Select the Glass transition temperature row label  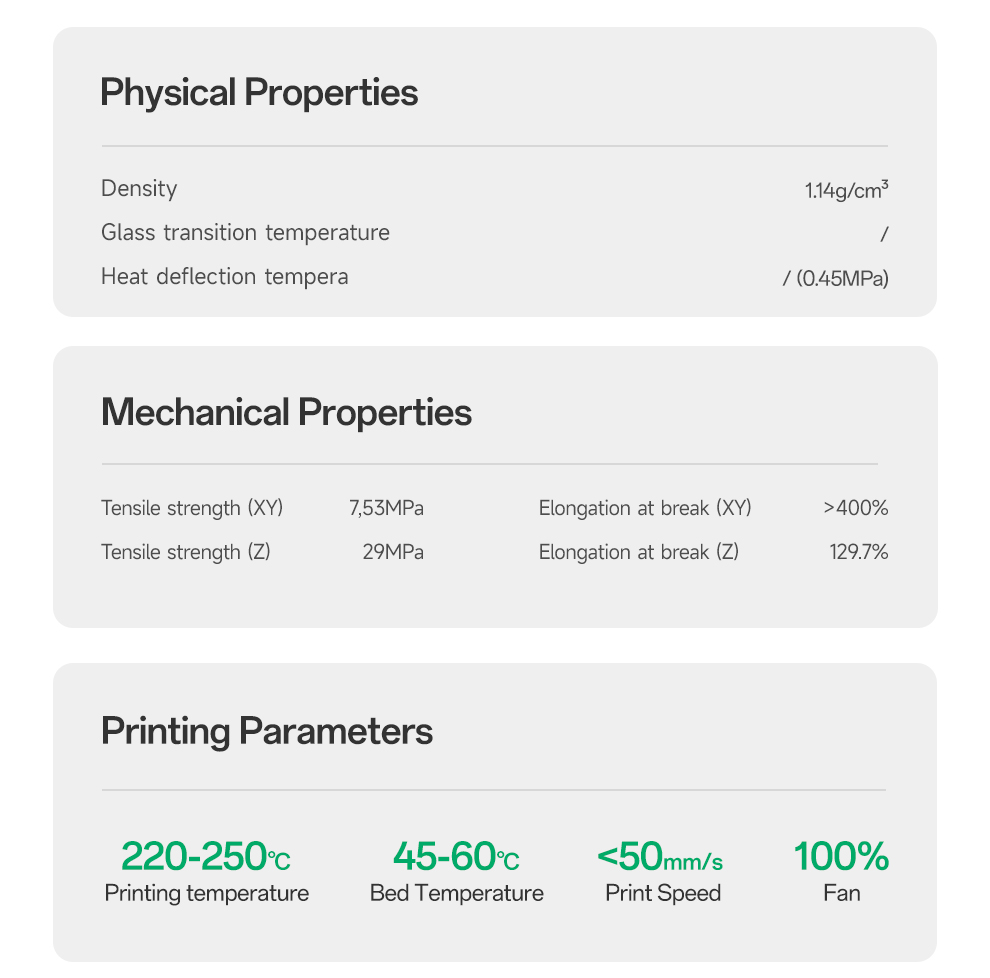click(x=245, y=233)
